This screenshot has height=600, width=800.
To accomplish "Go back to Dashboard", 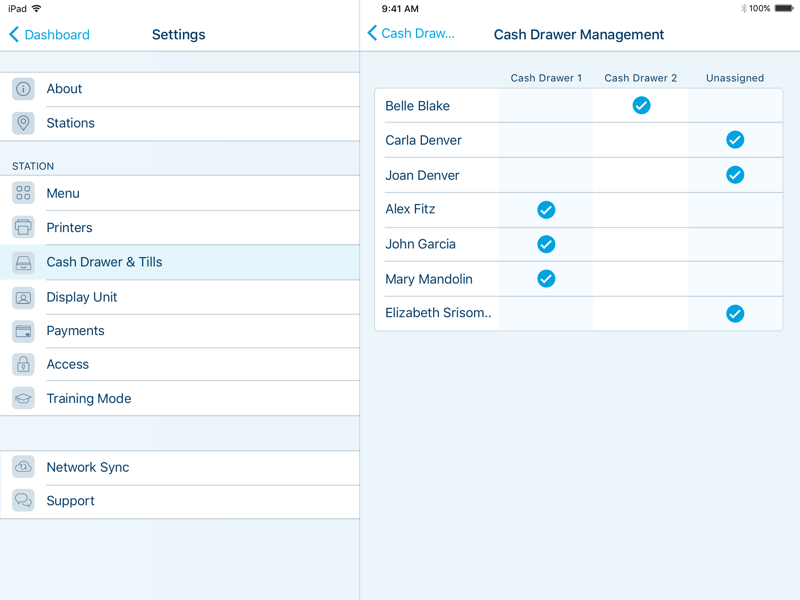I will [x=49, y=34].
